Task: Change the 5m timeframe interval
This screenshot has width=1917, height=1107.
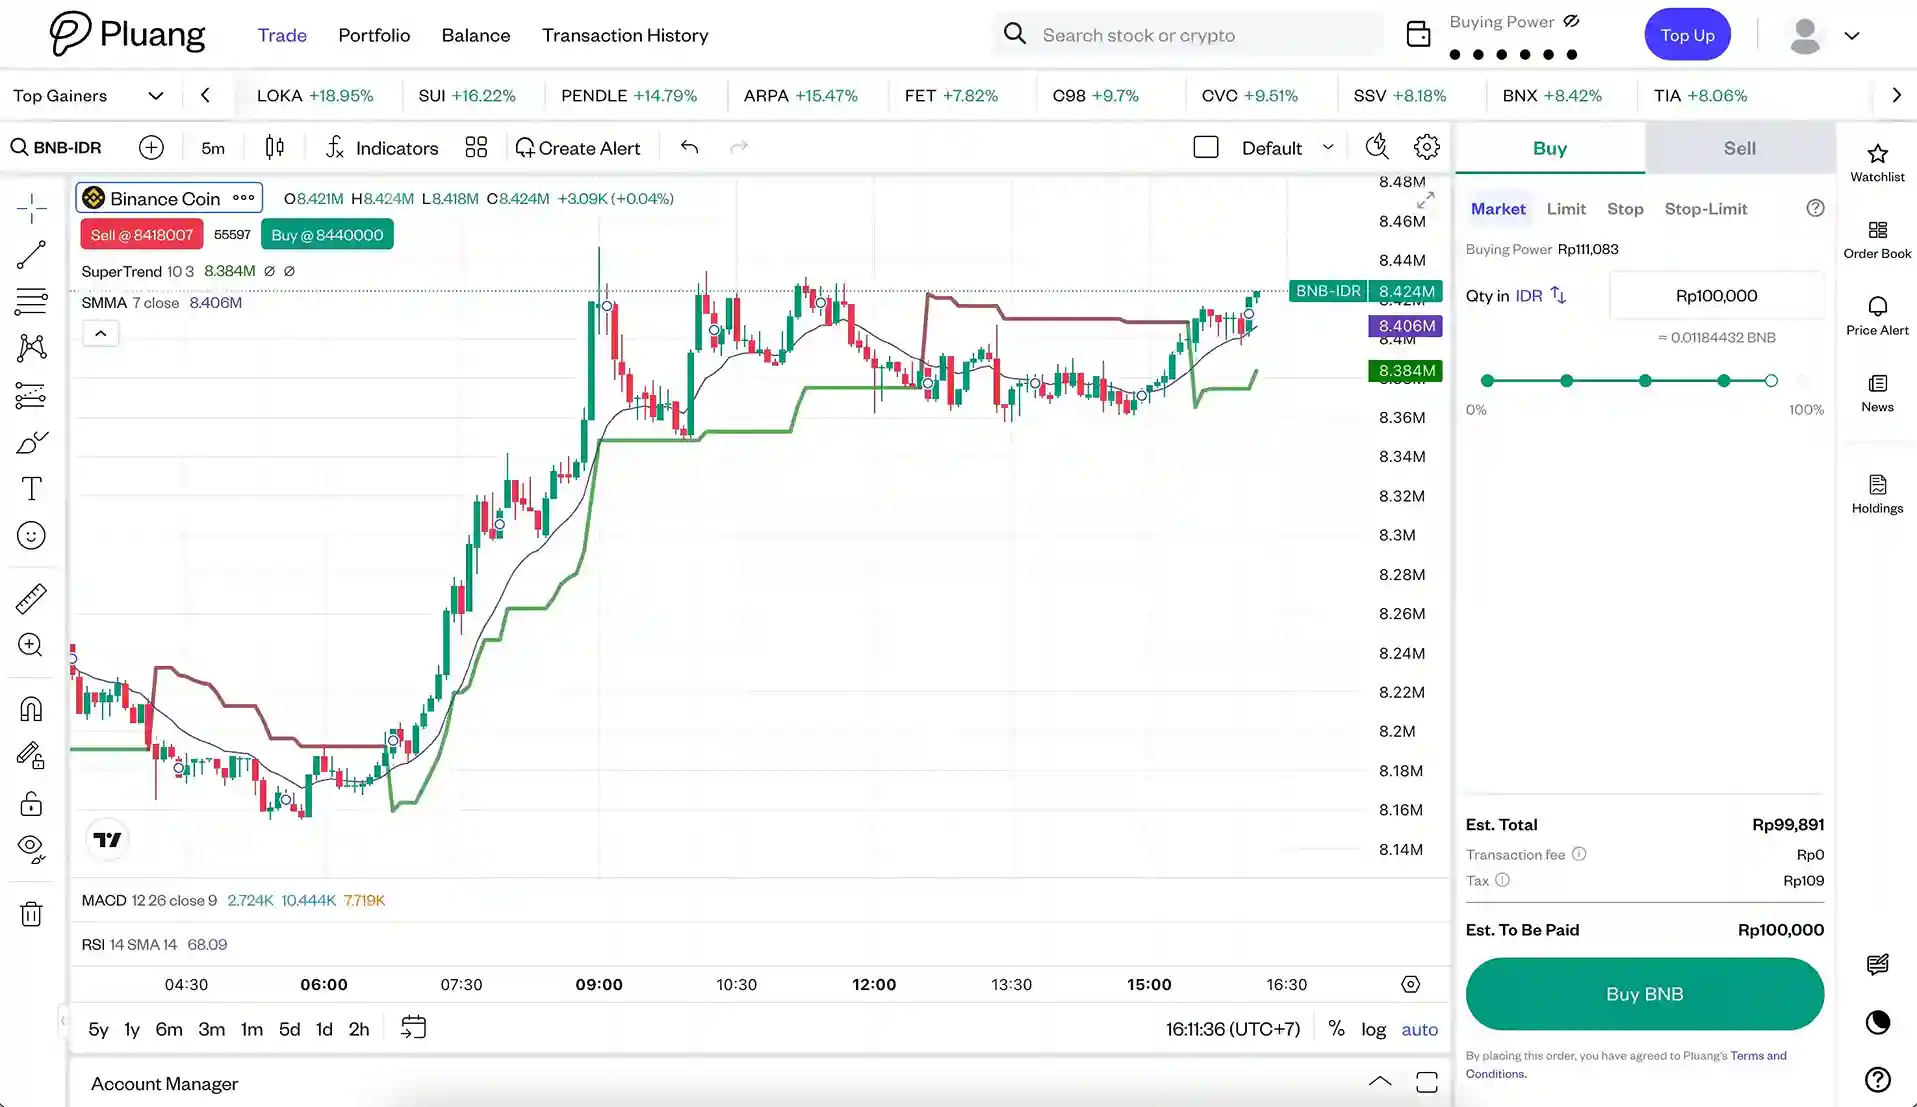Action: pos(213,148)
